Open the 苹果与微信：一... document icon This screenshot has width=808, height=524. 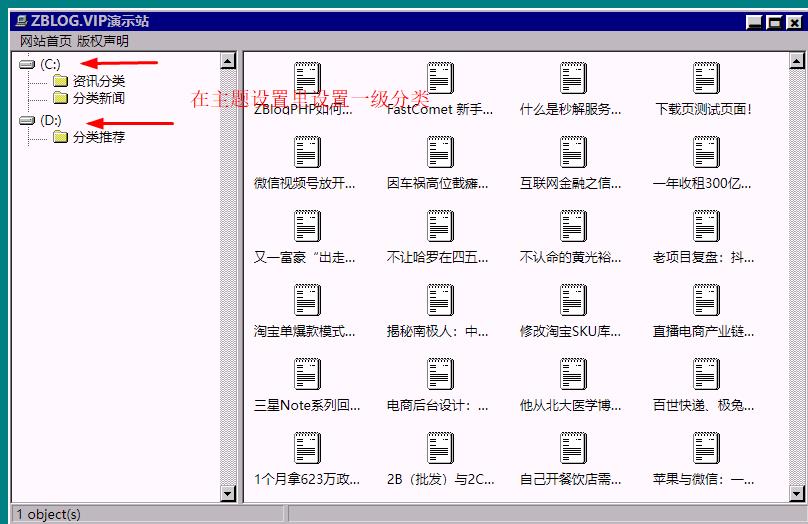pyautogui.click(x=706, y=448)
